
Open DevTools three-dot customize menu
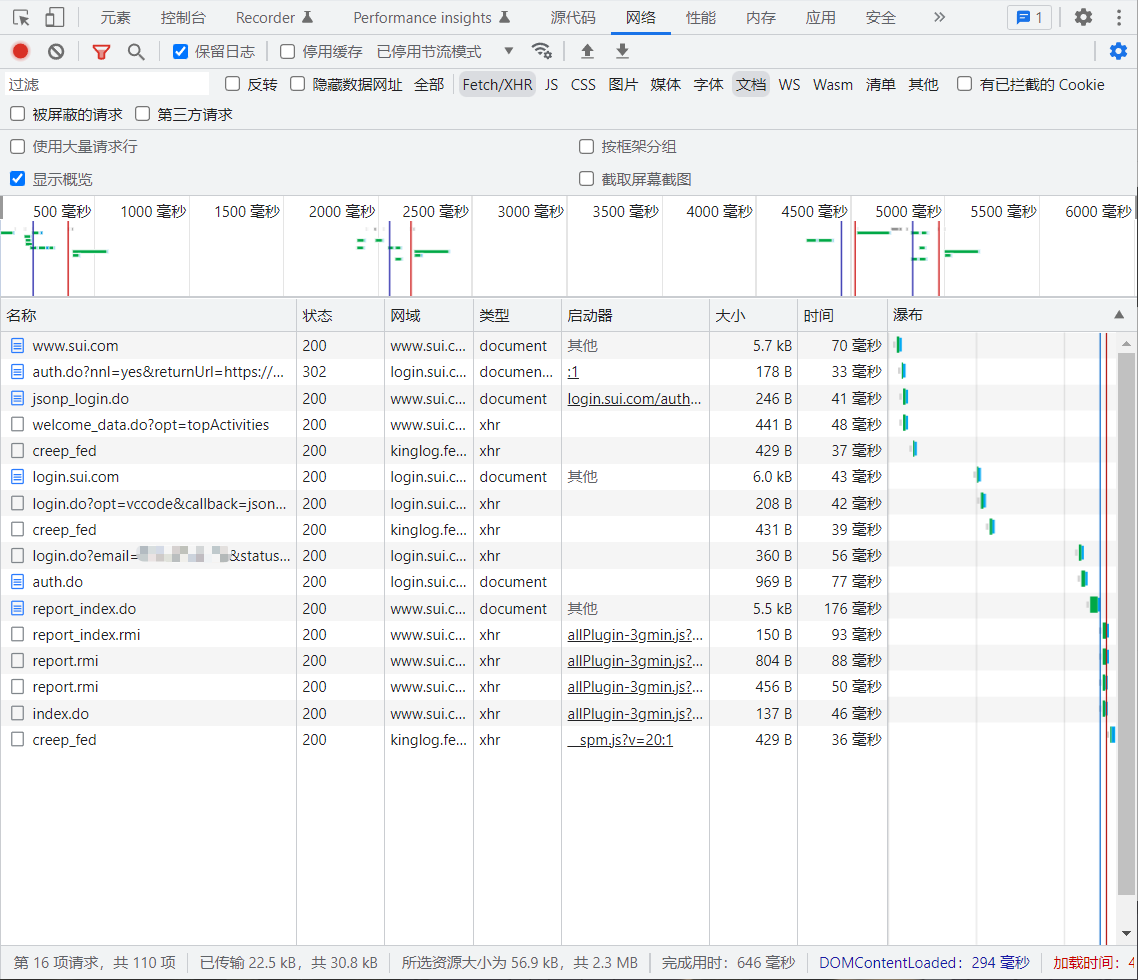pos(1118,17)
